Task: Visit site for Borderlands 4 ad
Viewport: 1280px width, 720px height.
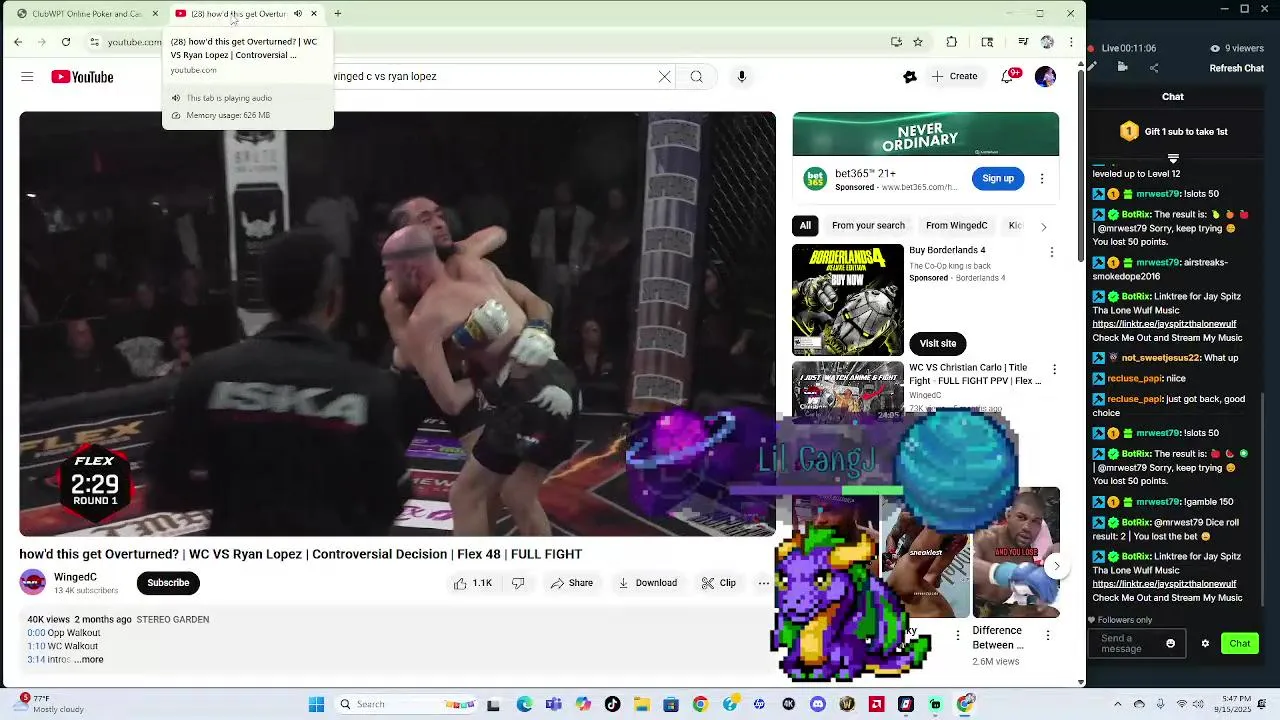Action: 937,343
